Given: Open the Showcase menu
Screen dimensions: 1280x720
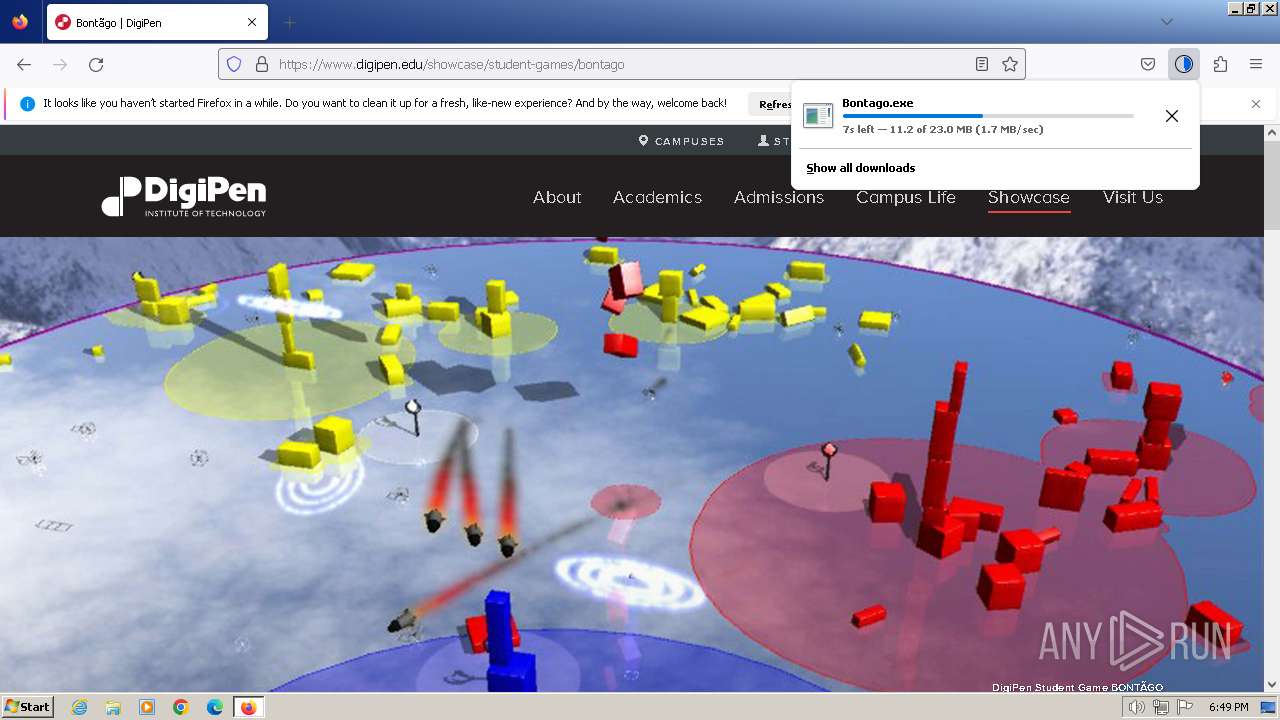Looking at the screenshot, I should click(1029, 197).
